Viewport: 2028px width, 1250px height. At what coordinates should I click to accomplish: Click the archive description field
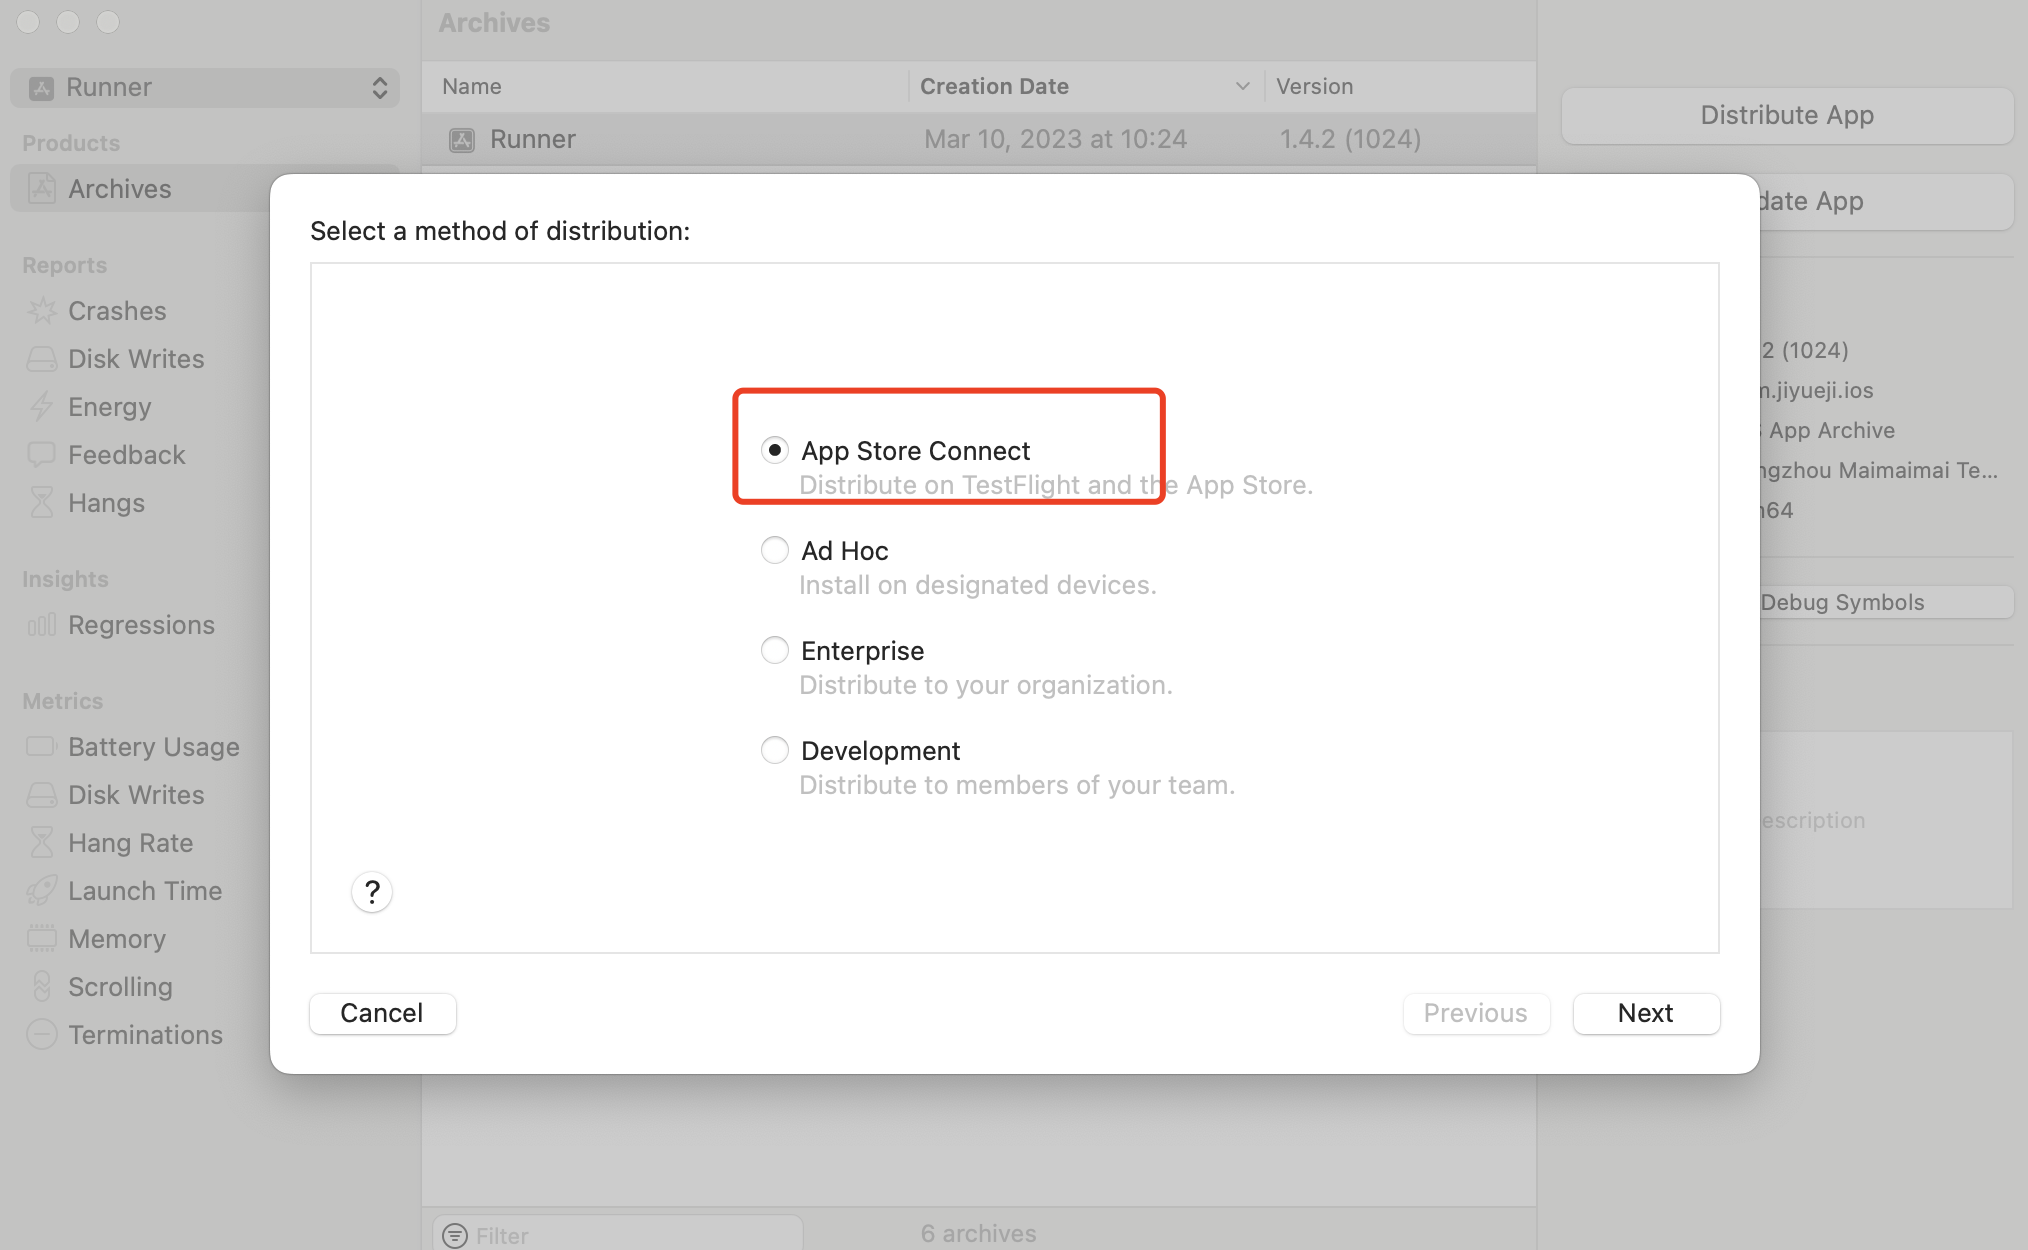pos(1886,820)
